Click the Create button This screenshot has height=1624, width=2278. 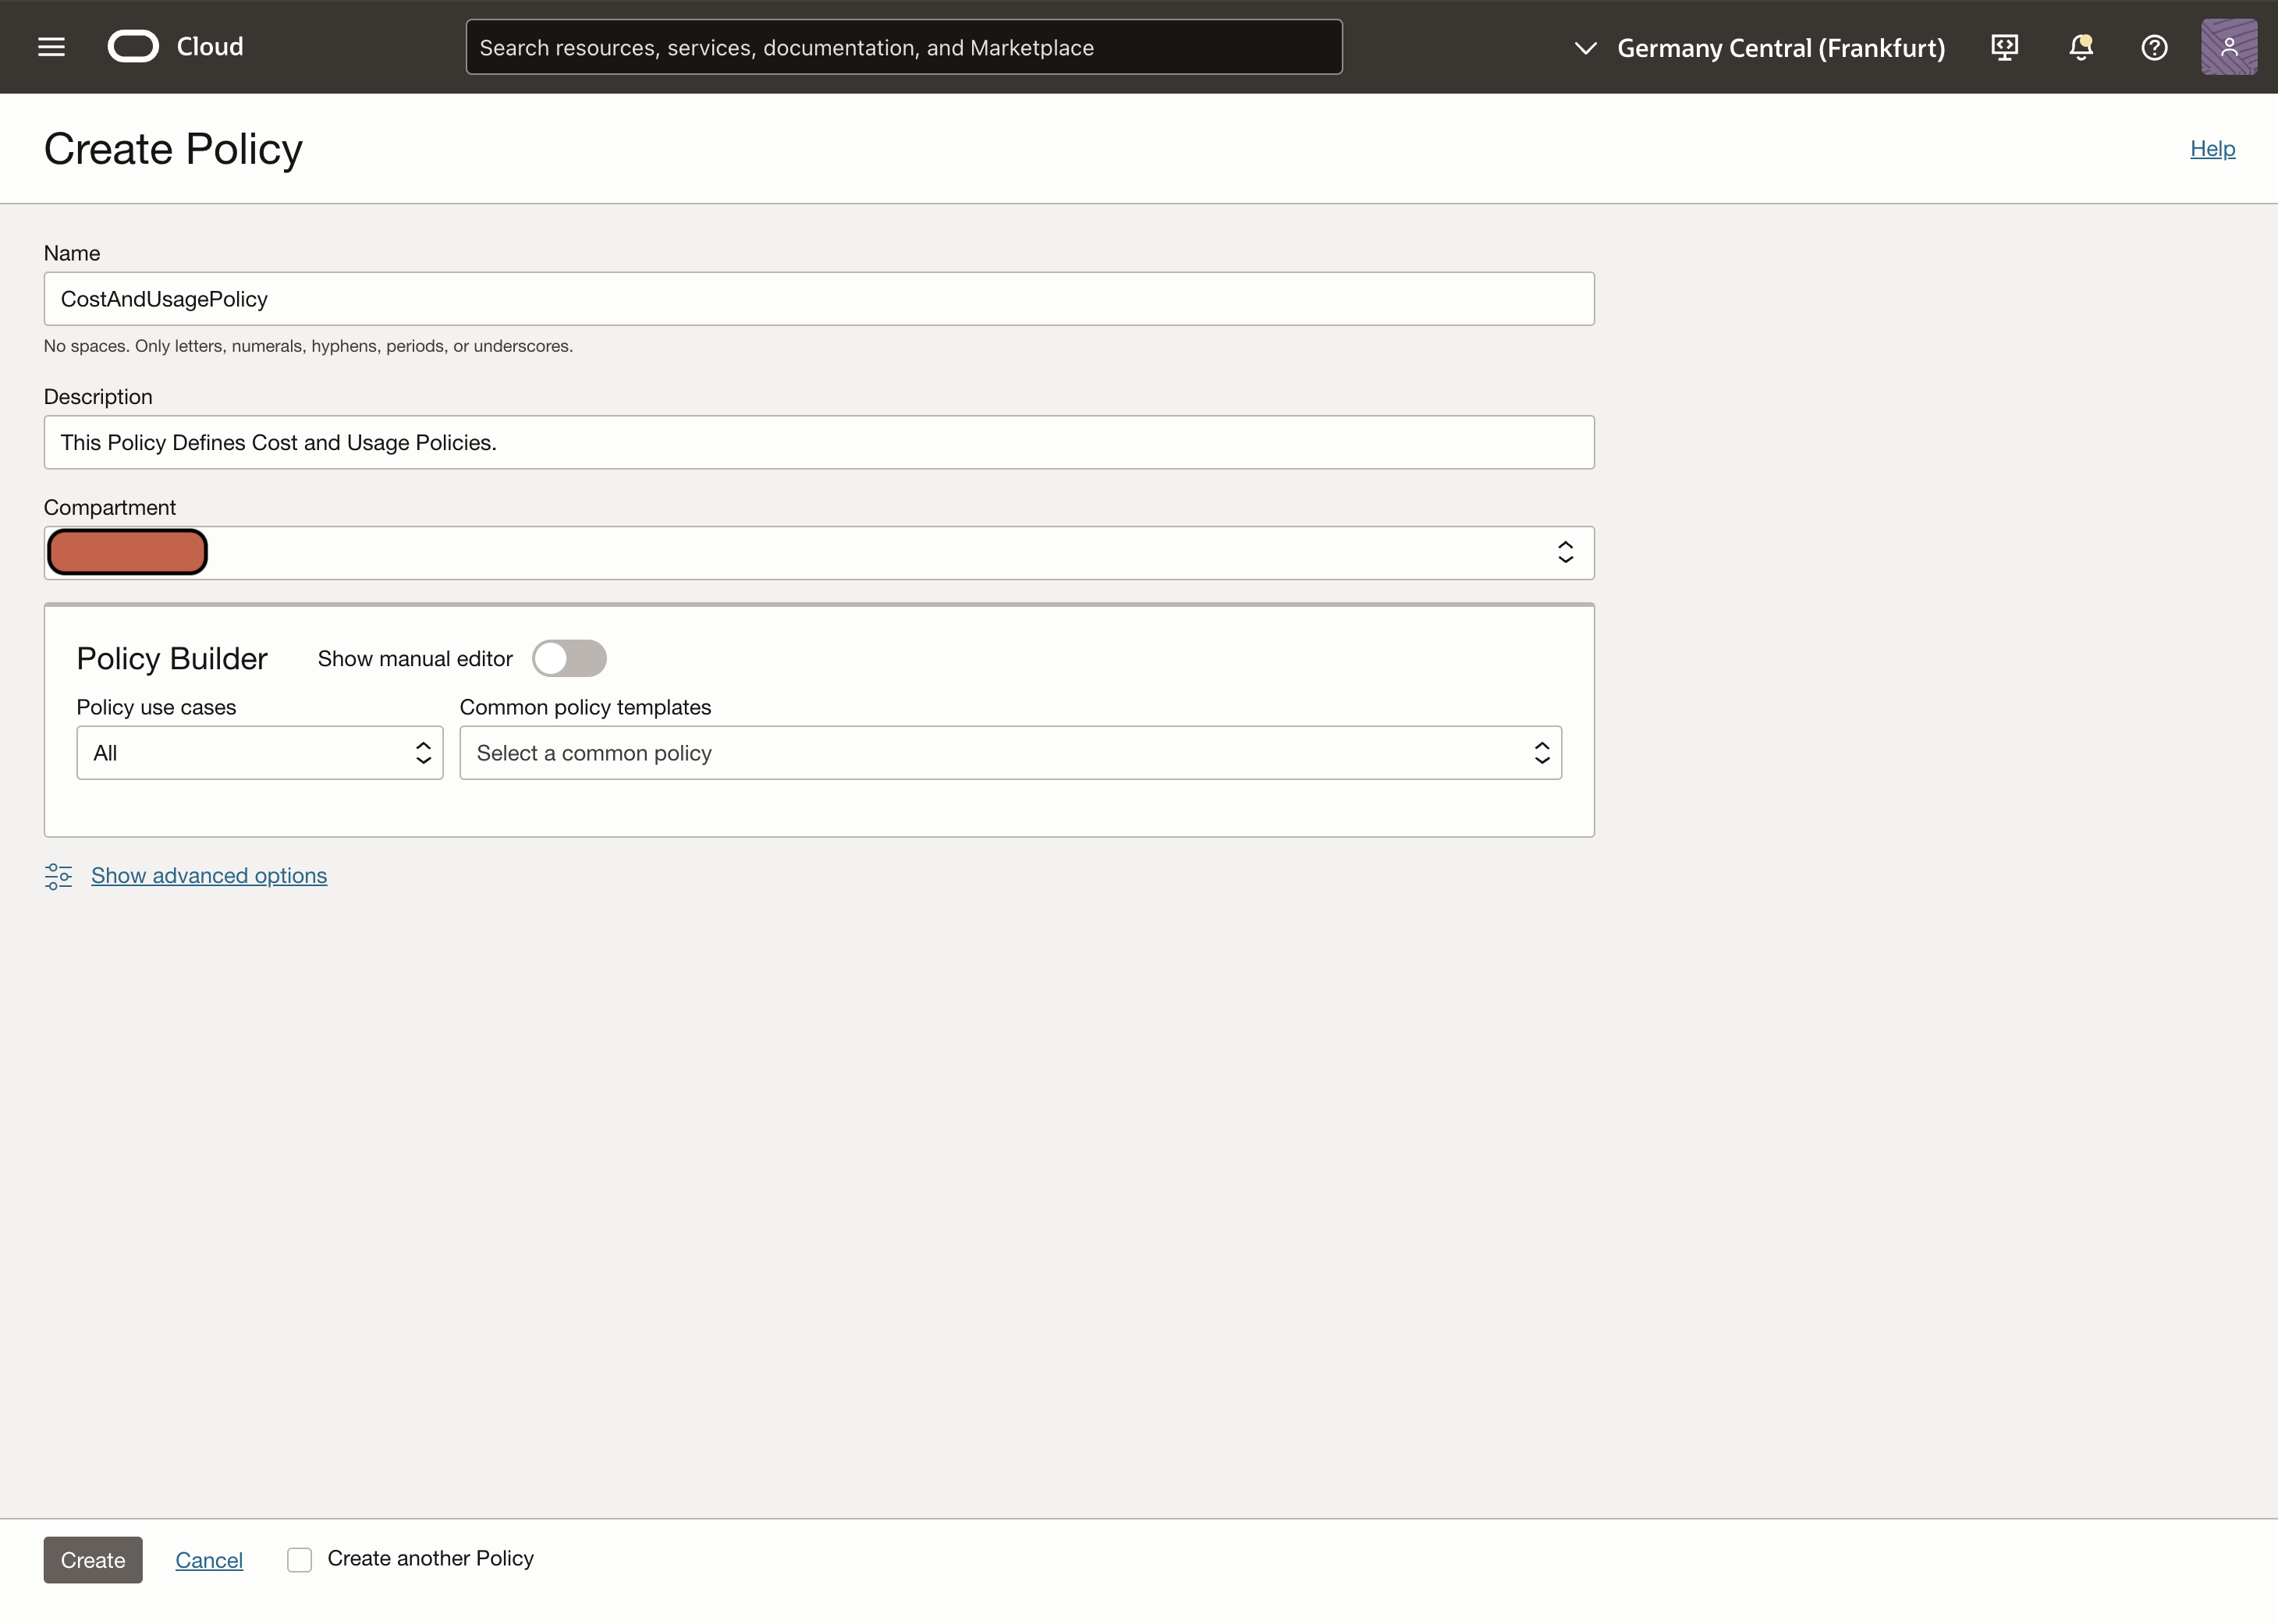tap(93, 1560)
